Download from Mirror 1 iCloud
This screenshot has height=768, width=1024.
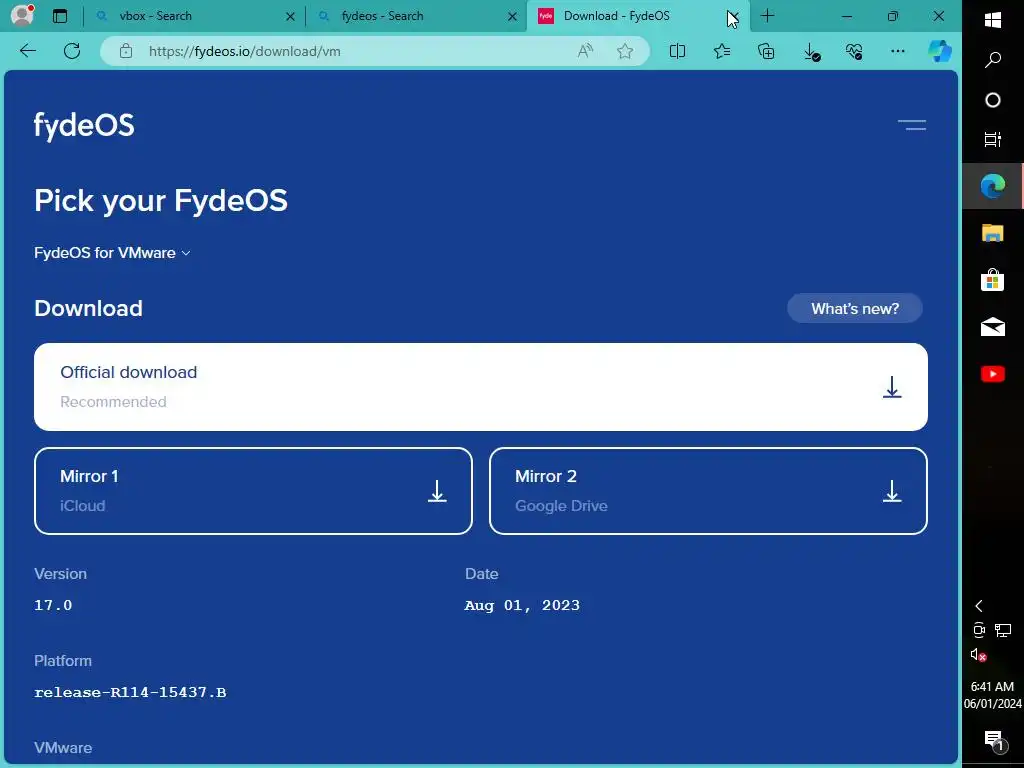[x=253, y=490]
